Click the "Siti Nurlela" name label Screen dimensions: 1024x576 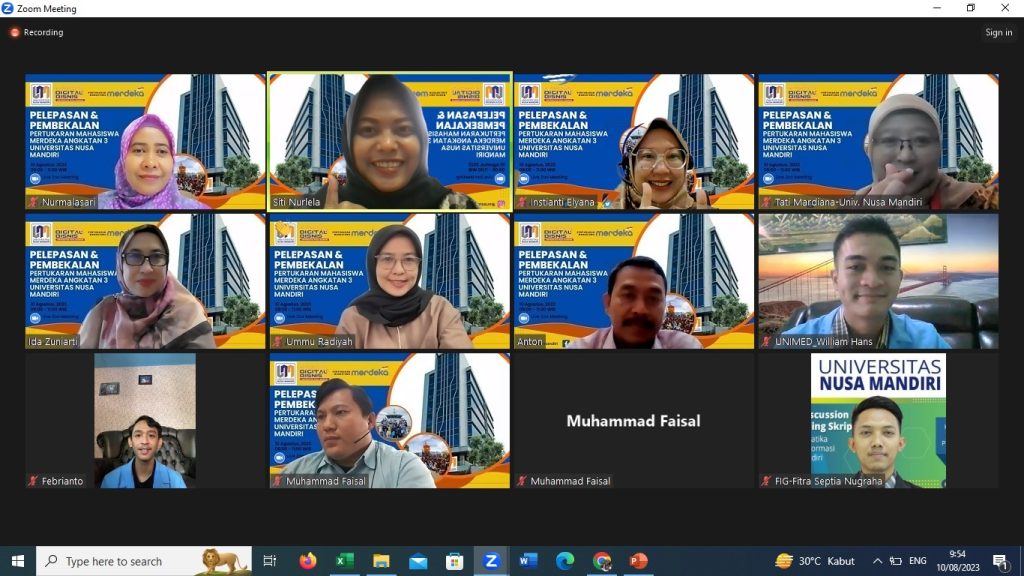pyautogui.click(x=296, y=202)
